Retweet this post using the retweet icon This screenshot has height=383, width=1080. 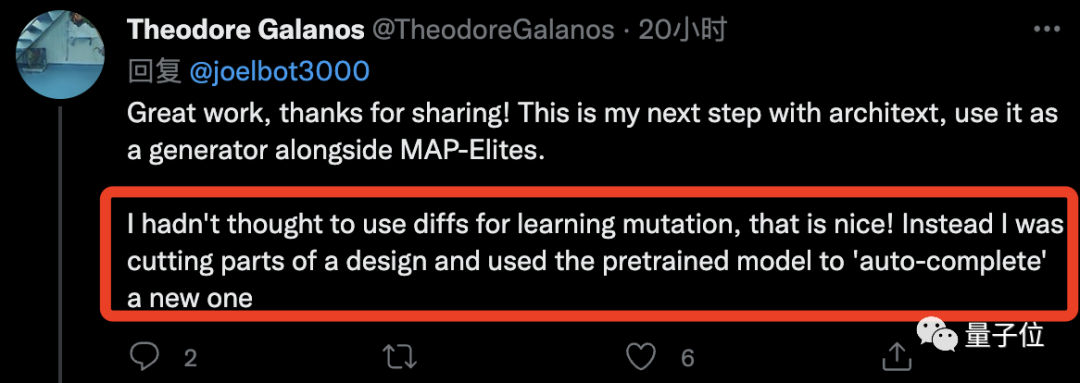pyautogui.click(x=399, y=356)
